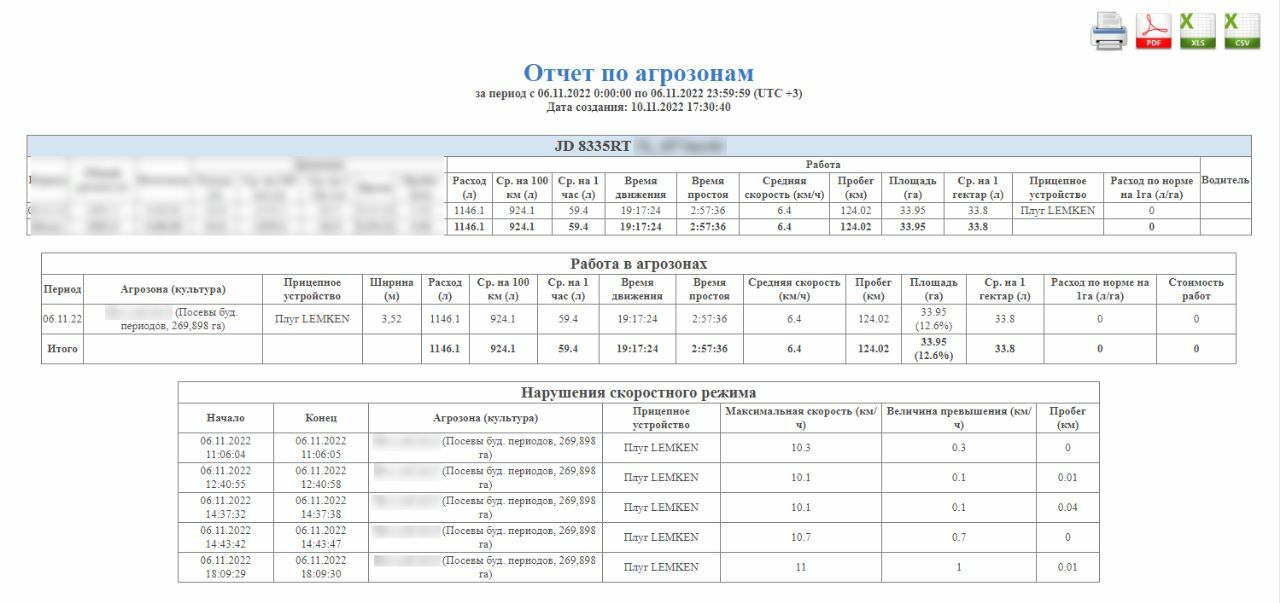Select the report title 'Отчет по агрозонам'
This screenshot has height=603, width=1280.
coord(639,73)
